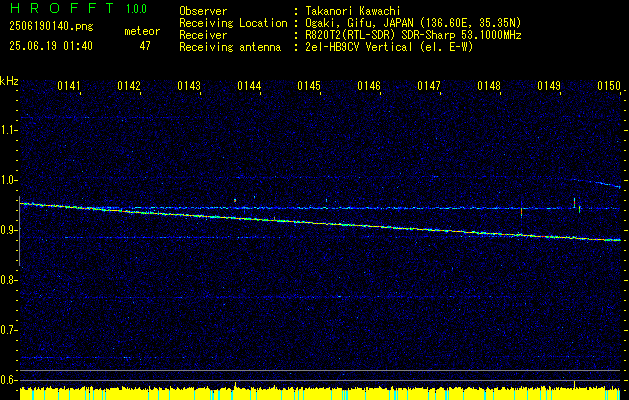
Task: Click the 0150 time marker
Action: [x=609, y=86]
